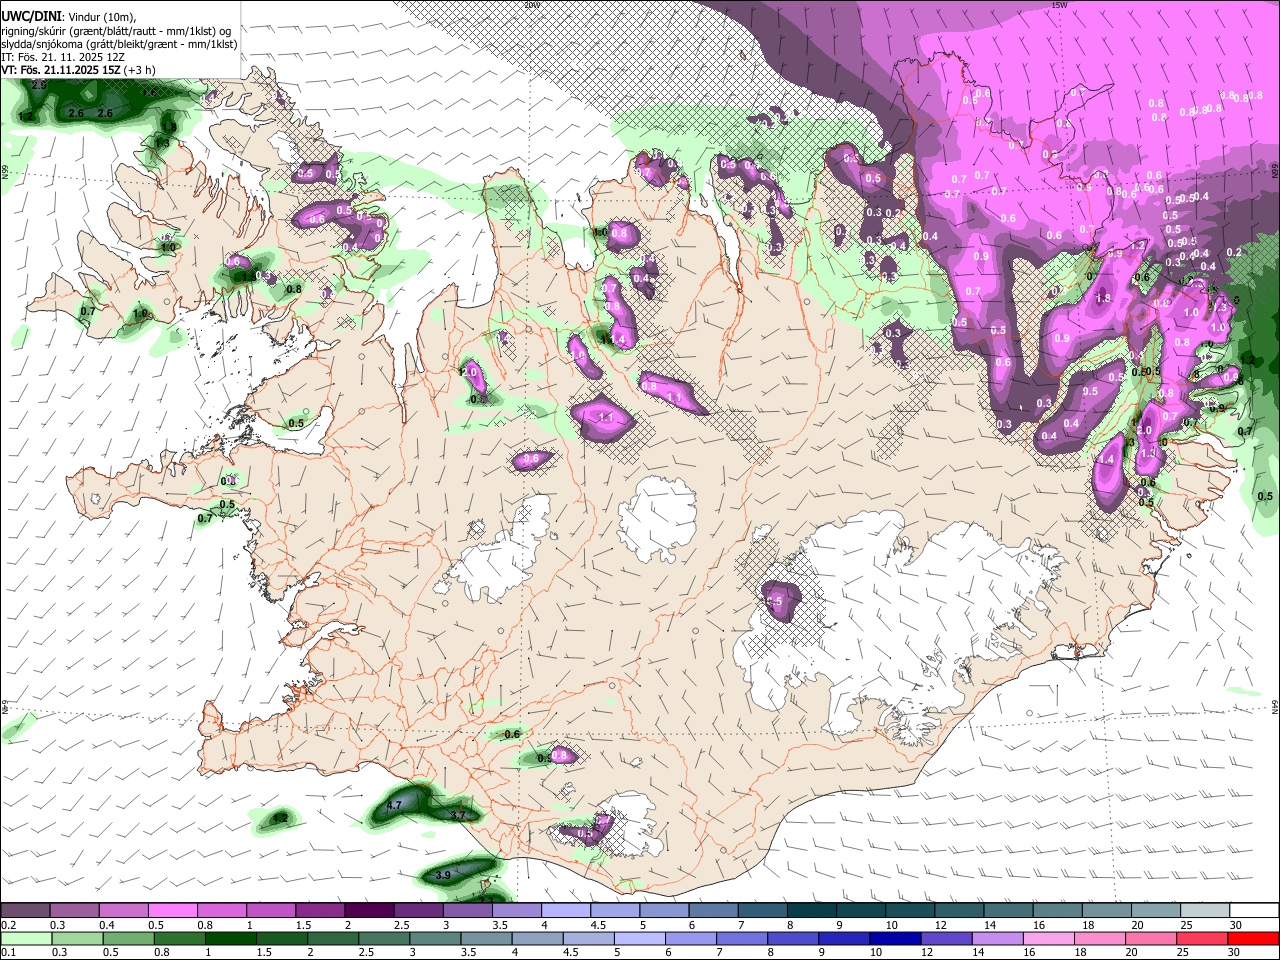Image resolution: width=1280 pixels, height=960 pixels.
Task: Pick the bright pink 0.5 swatch, top legend row
Action: pos(172,911)
